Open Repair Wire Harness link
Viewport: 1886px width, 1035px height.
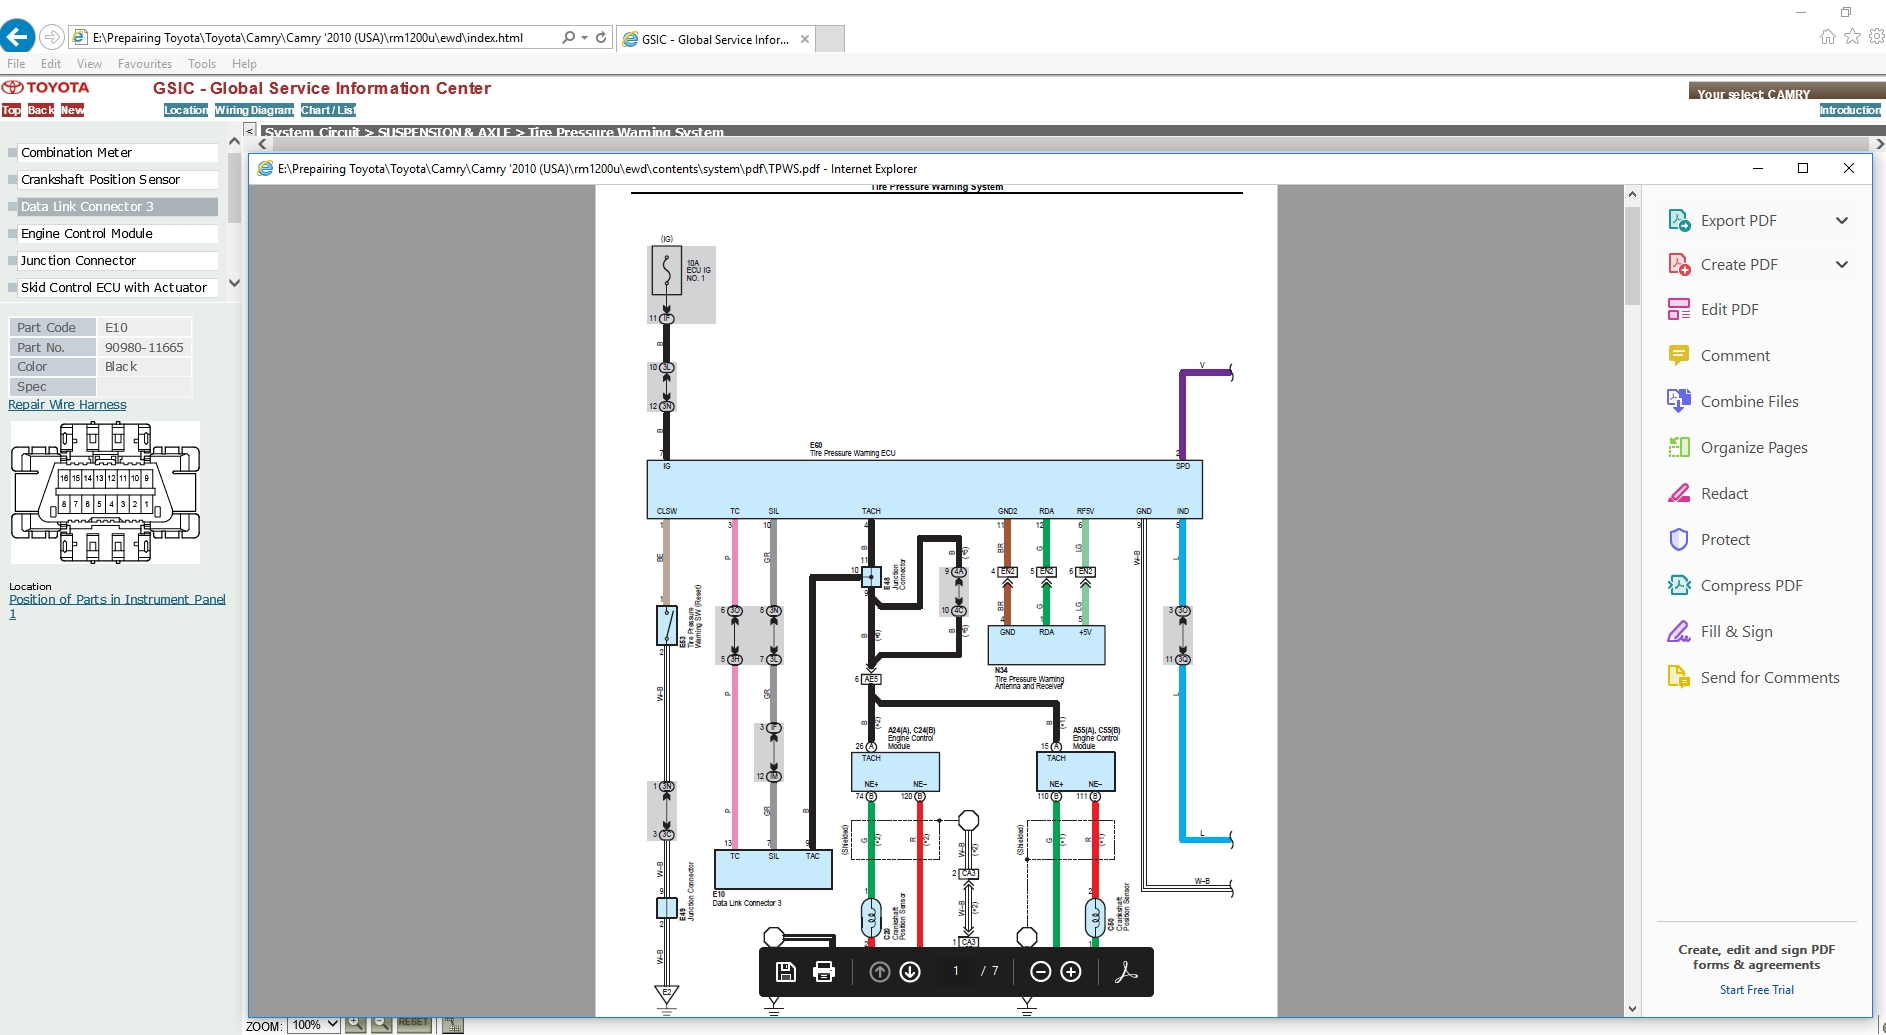coord(67,405)
